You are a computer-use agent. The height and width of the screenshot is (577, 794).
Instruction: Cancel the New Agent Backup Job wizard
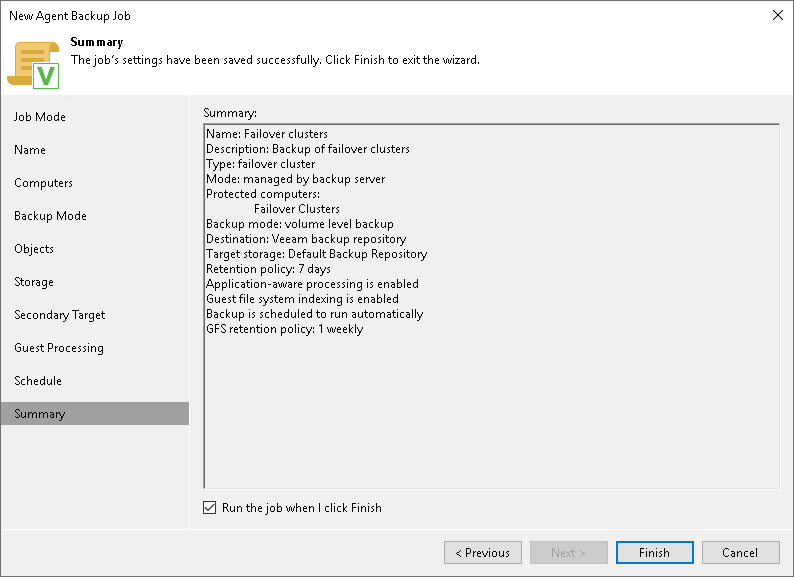[740, 552]
